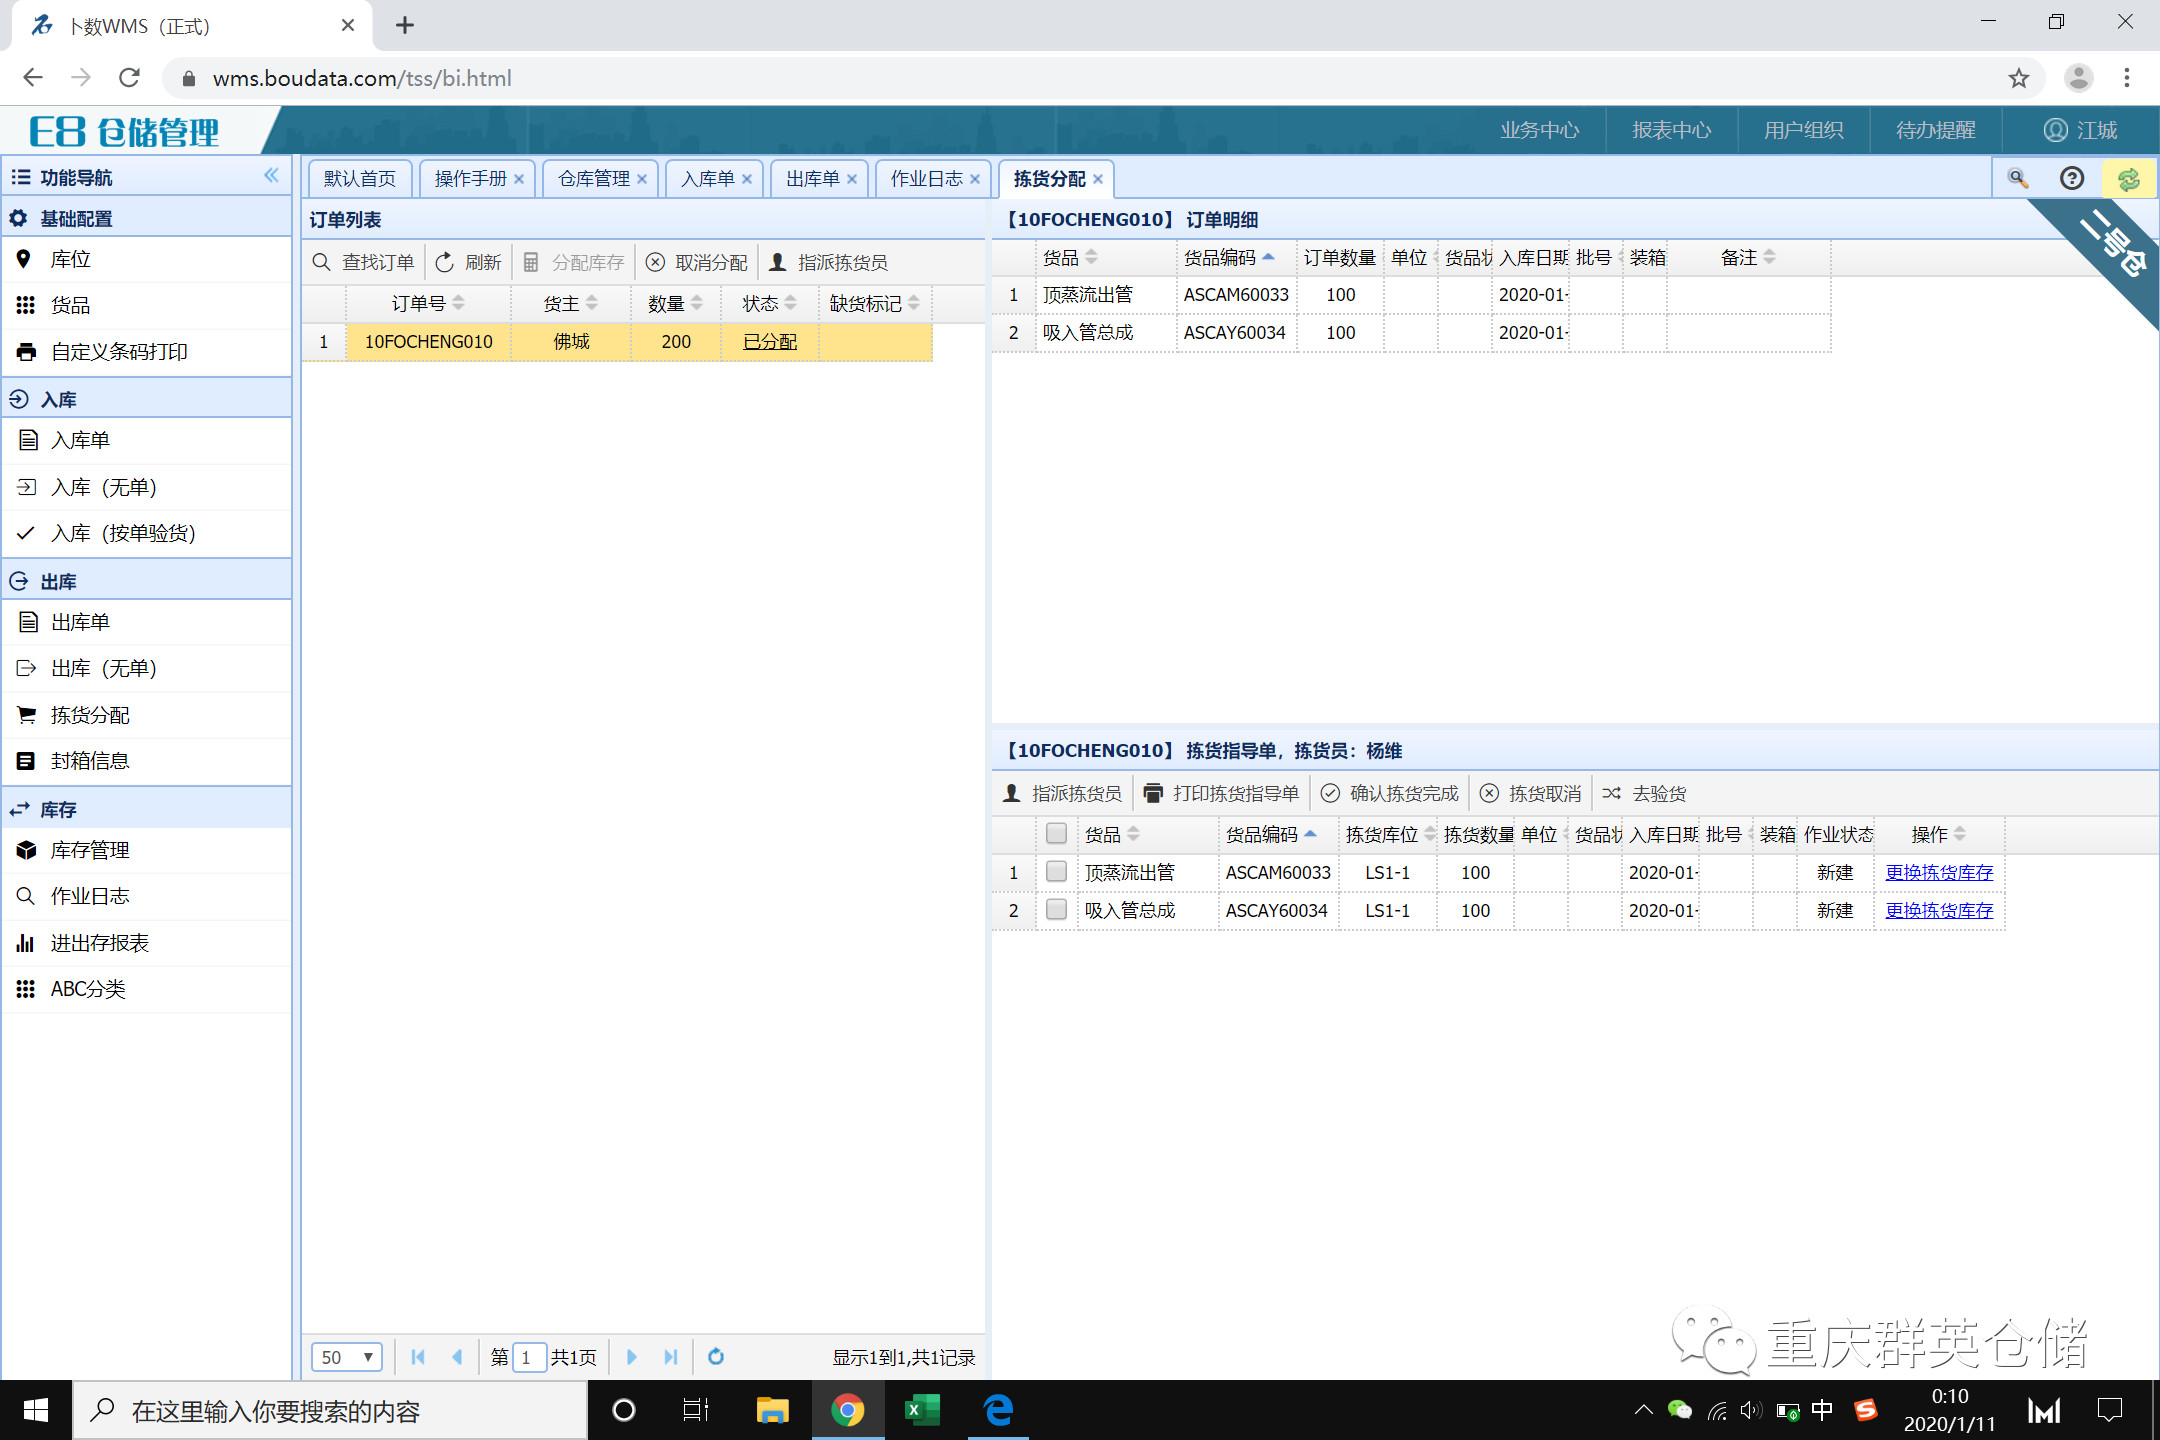
Task: Open 进出存报表 in the sidebar
Action: pyautogui.click(x=147, y=943)
